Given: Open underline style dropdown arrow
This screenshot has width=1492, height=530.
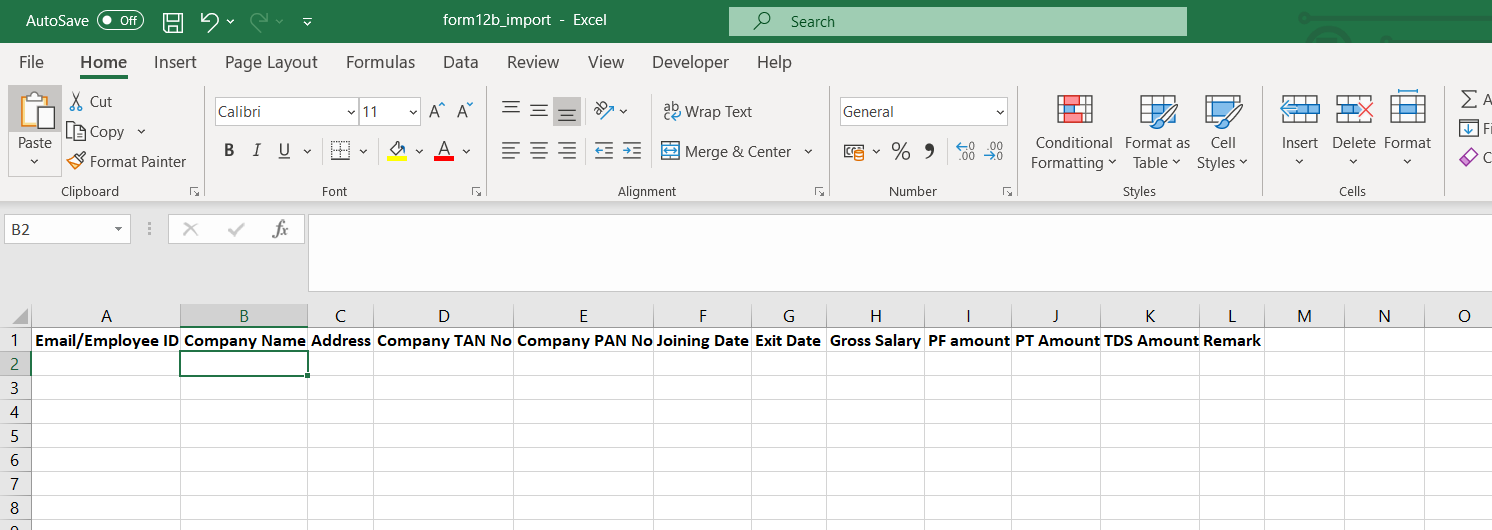Looking at the screenshot, I should (307, 152).
